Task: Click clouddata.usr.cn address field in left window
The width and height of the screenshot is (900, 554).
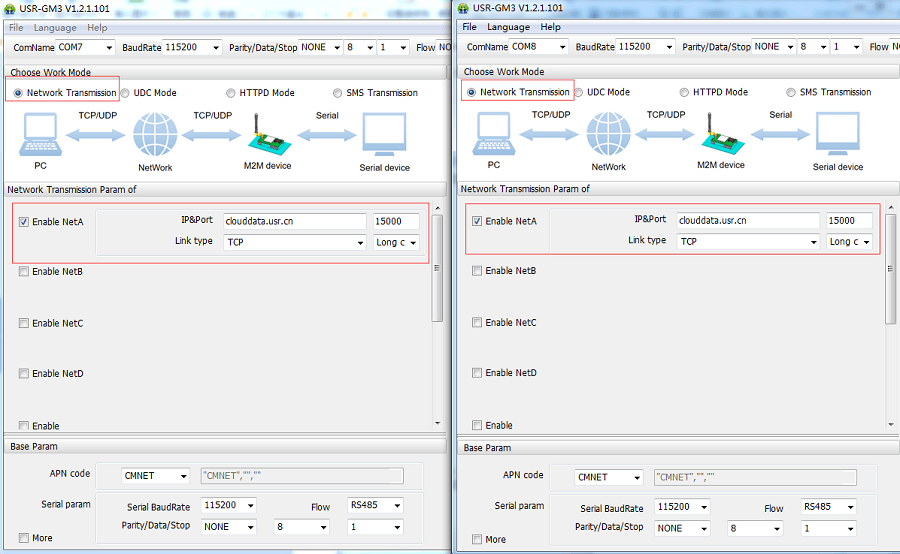Action: pos(294,222)
